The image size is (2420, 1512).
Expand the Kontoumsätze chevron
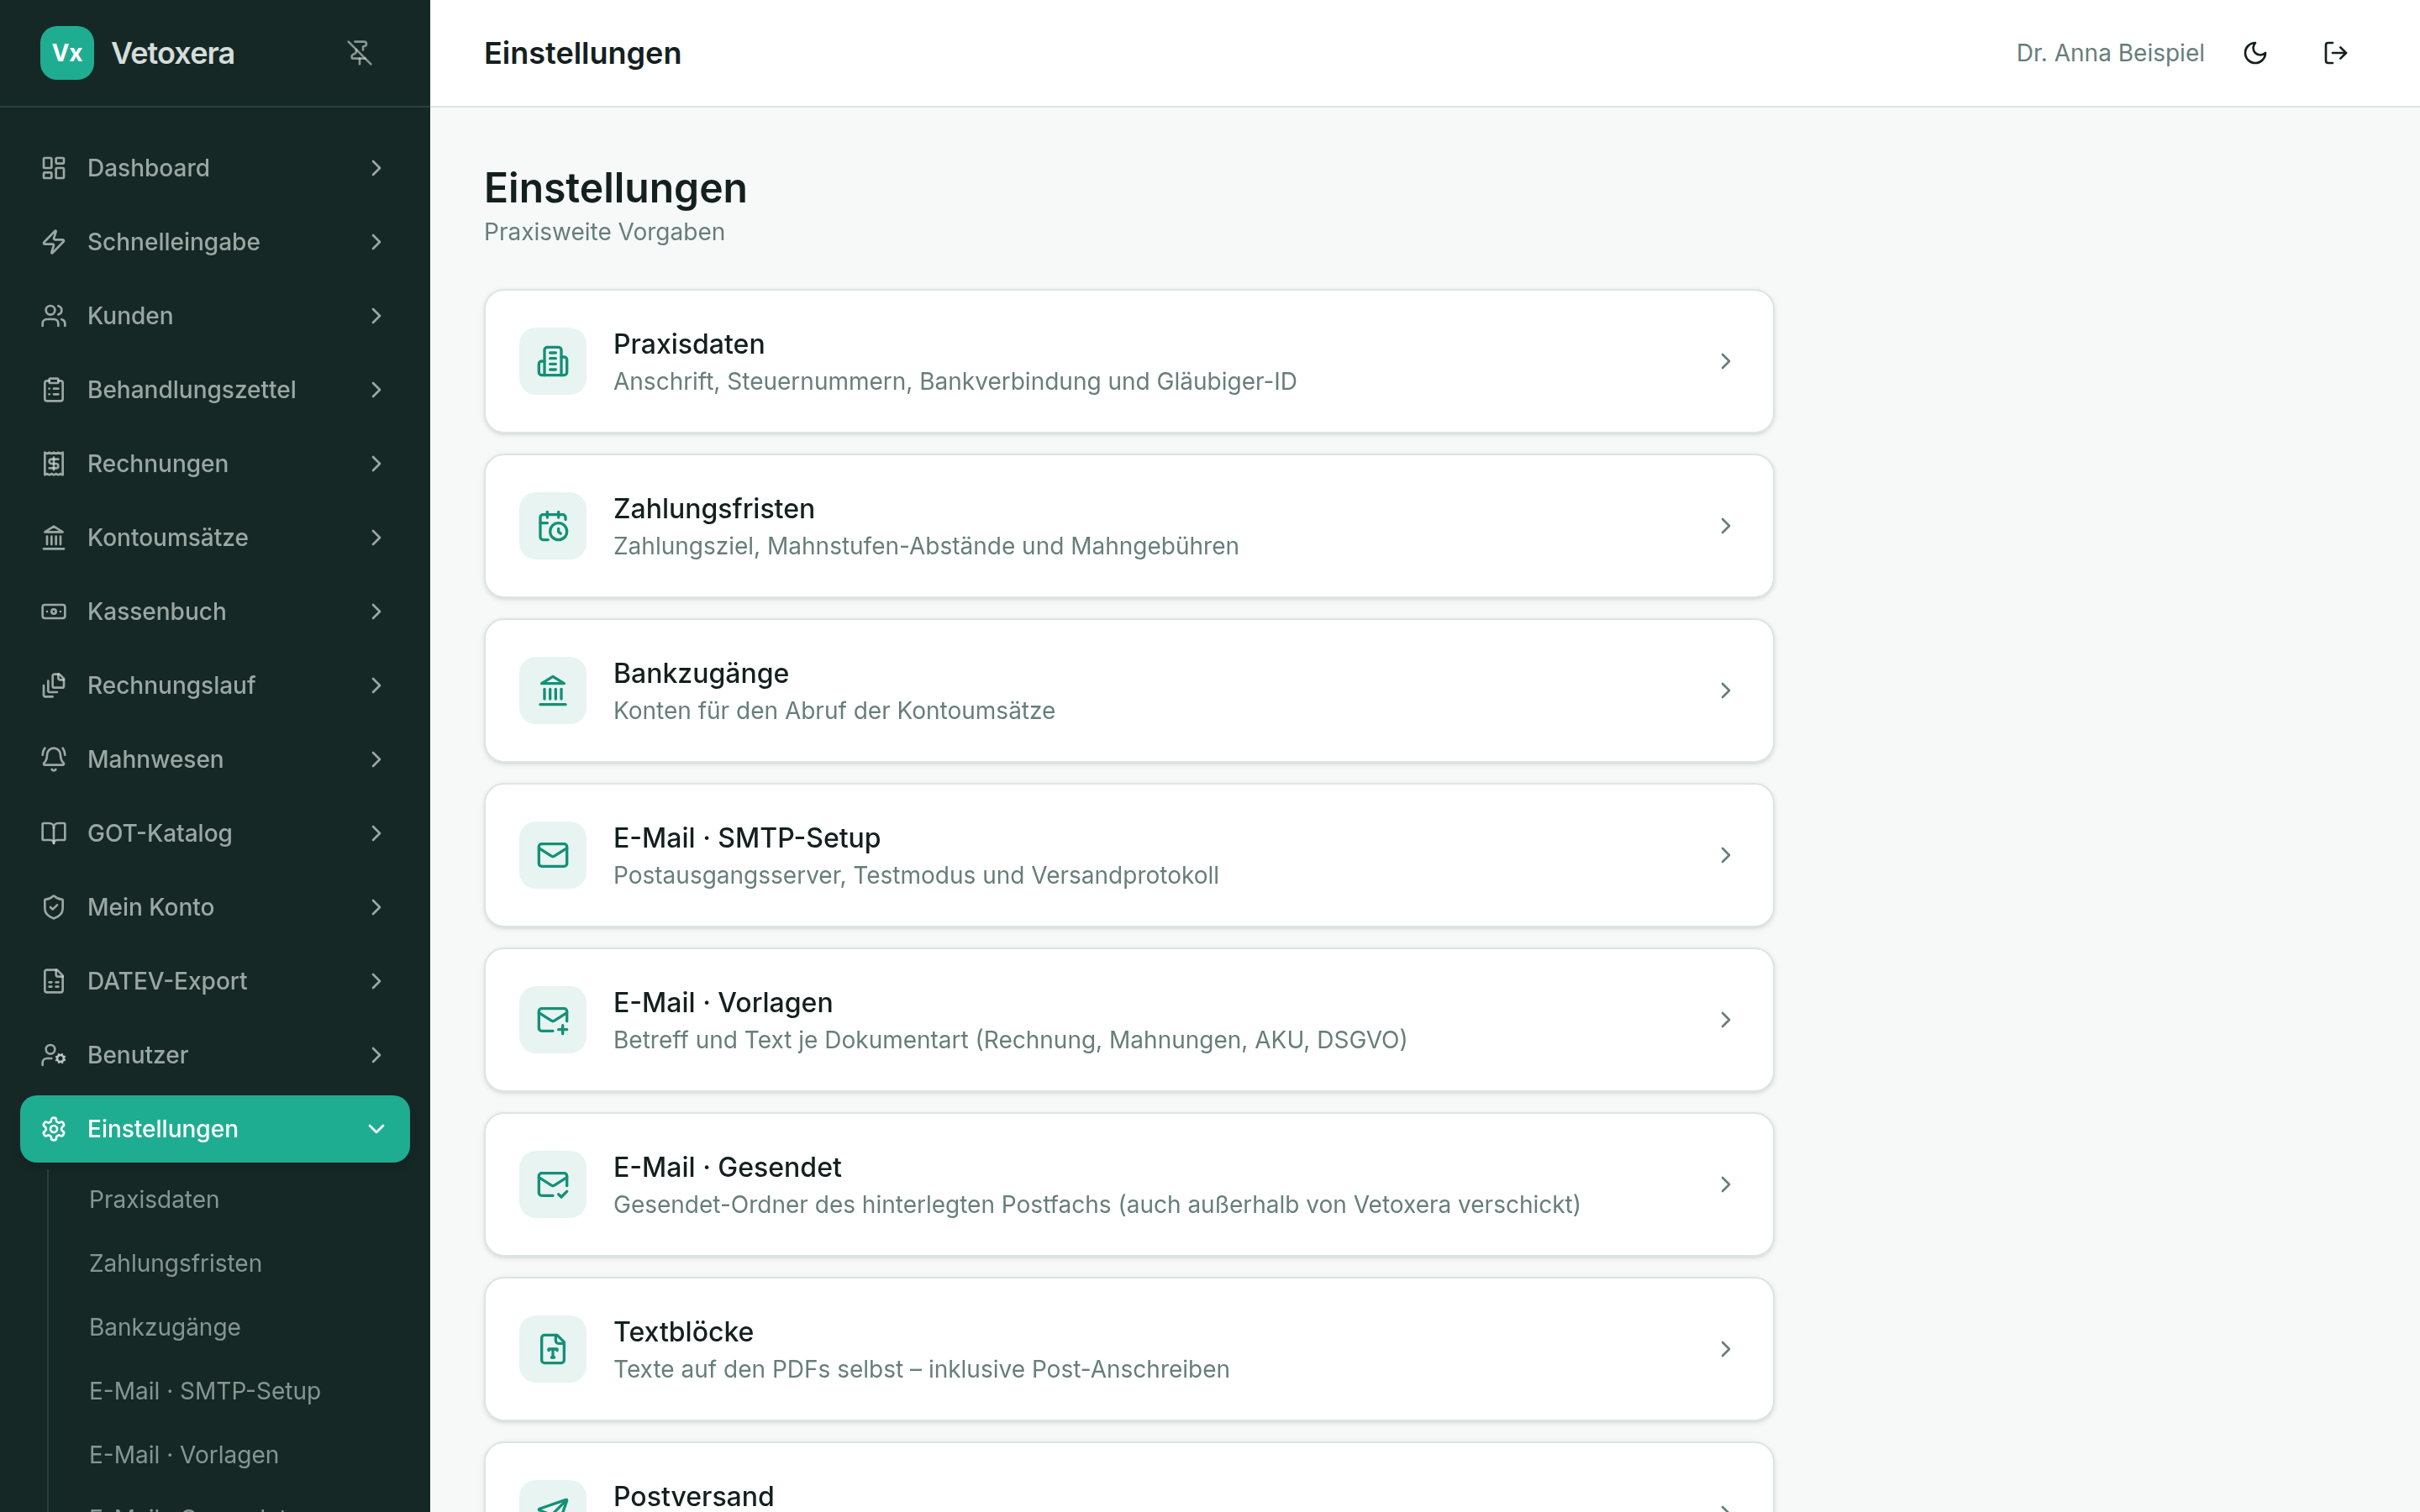376,538
